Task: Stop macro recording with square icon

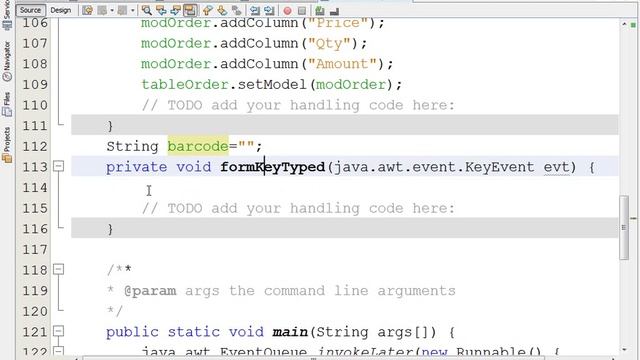Action: tap(302, 11)
